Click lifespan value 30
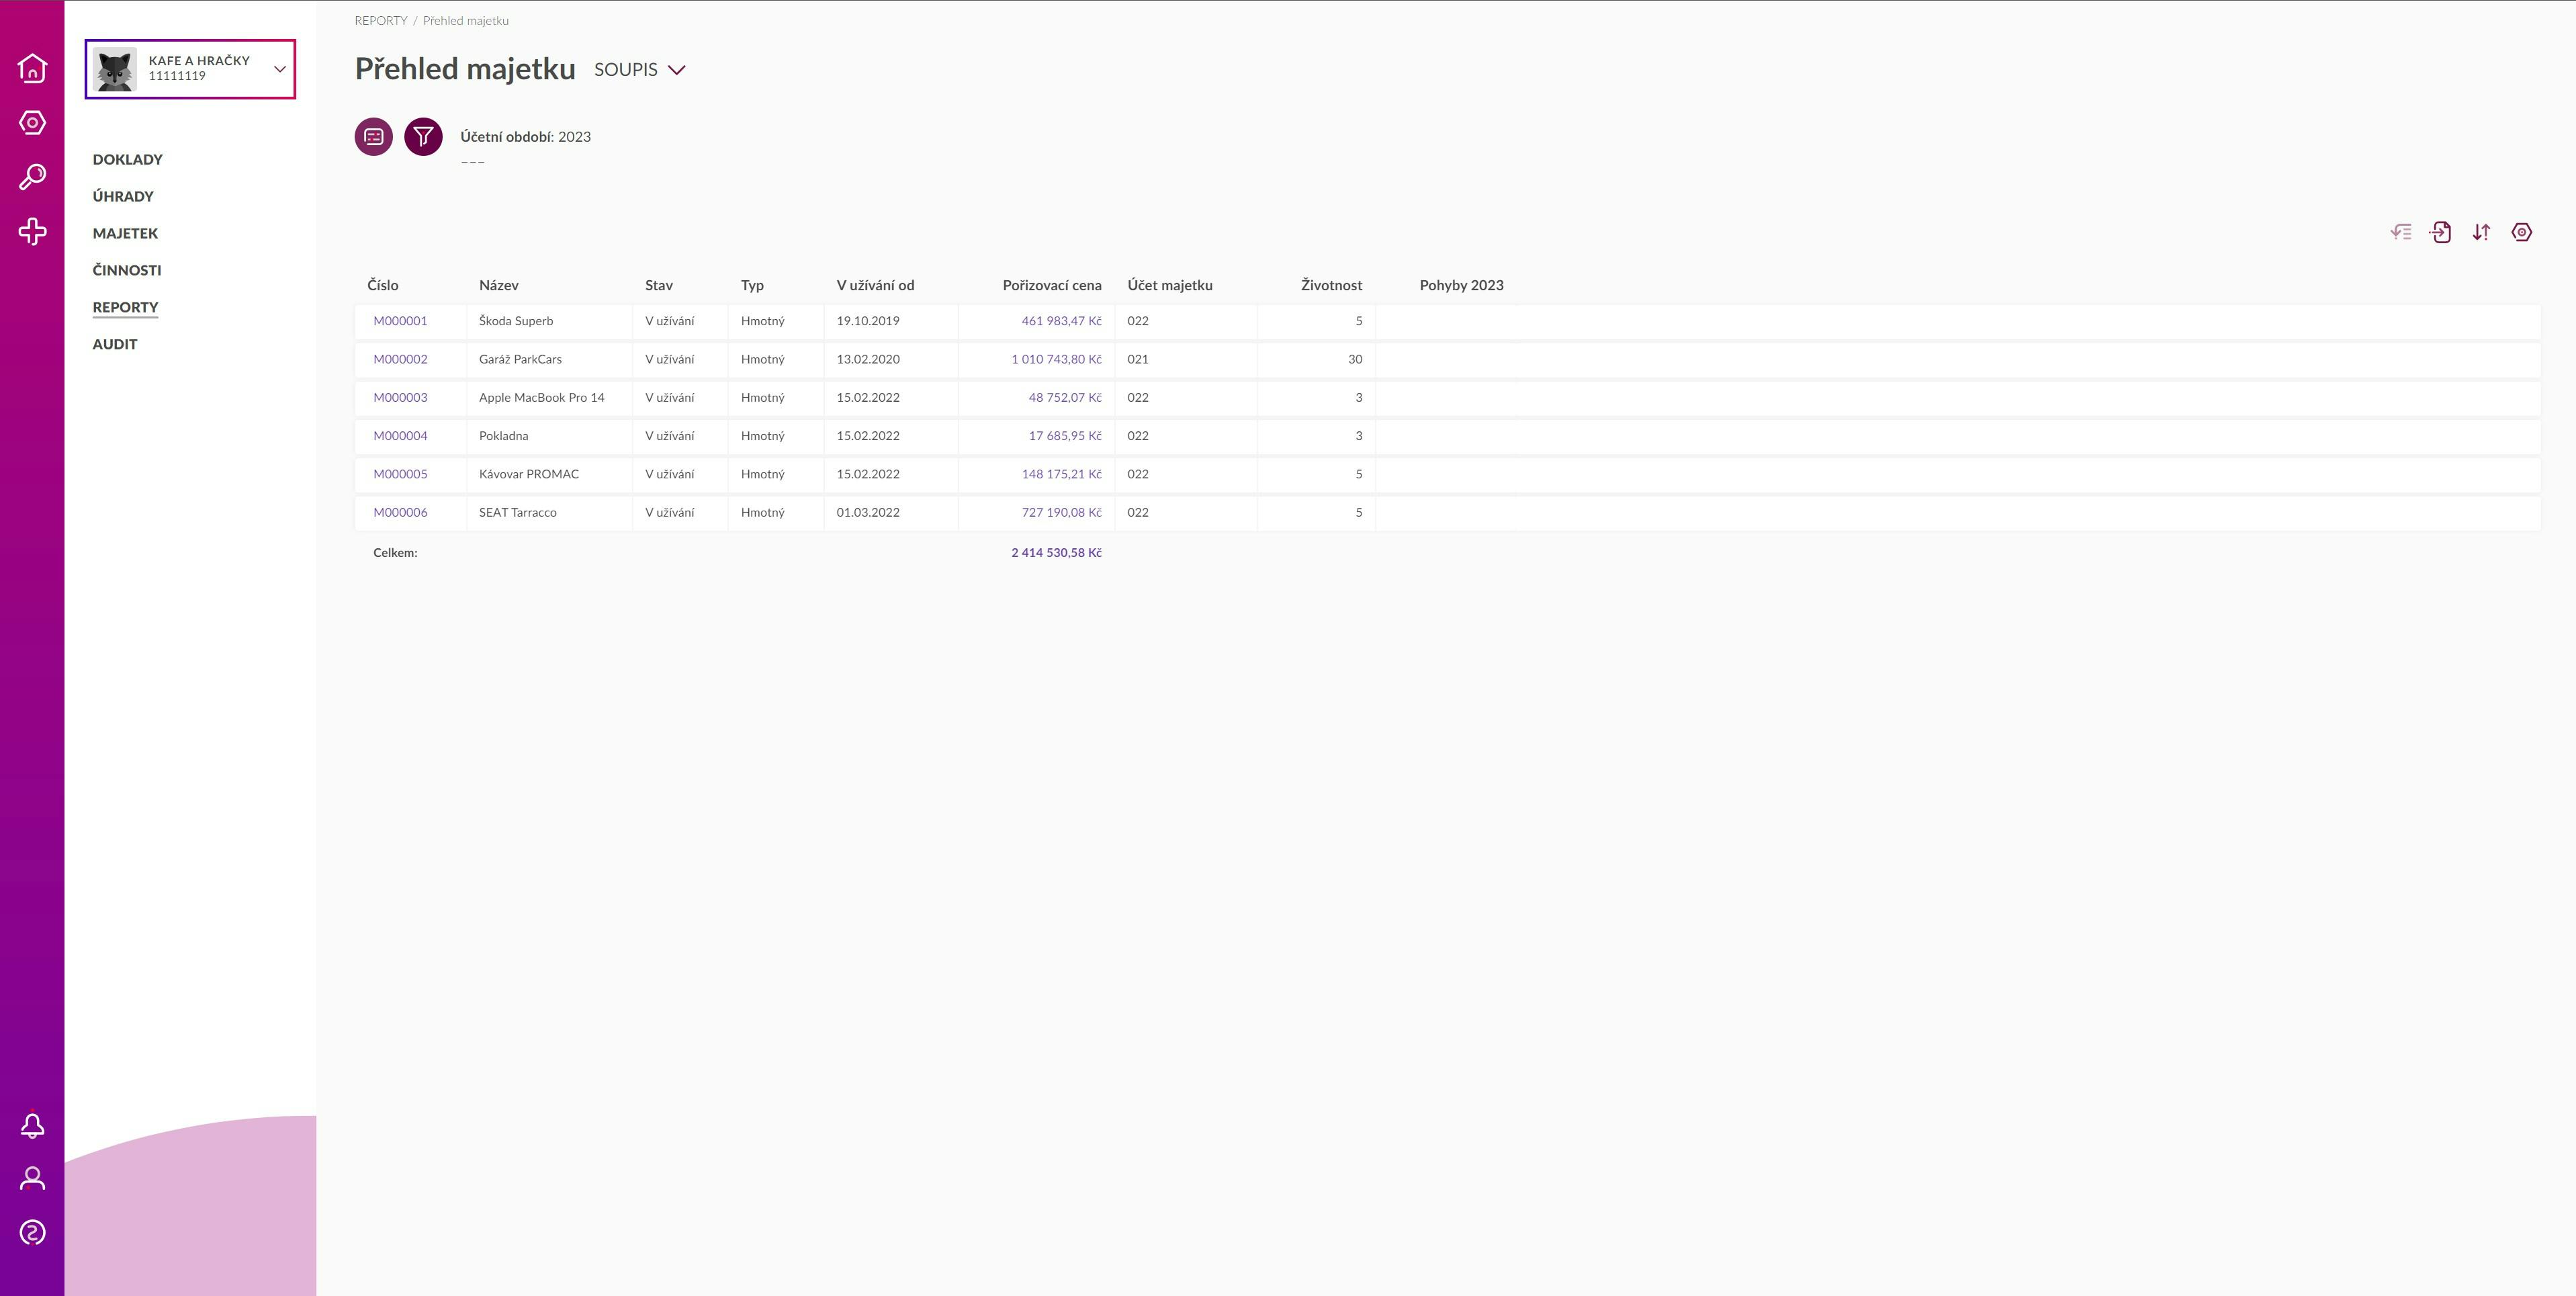Screen dimensions: 2576x1296 click(1354, 359)
